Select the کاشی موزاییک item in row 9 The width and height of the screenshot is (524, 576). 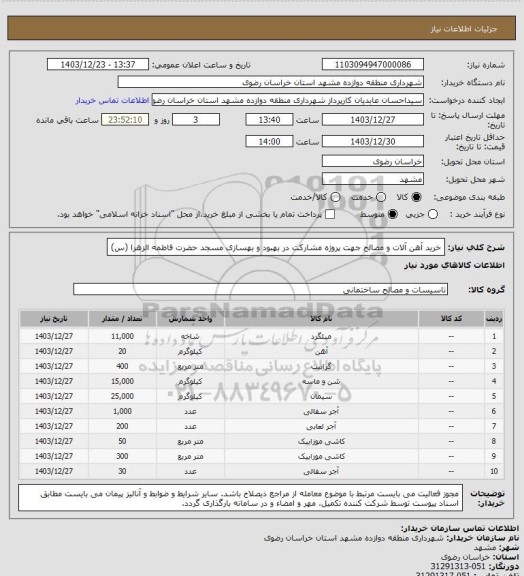point(322,457)
